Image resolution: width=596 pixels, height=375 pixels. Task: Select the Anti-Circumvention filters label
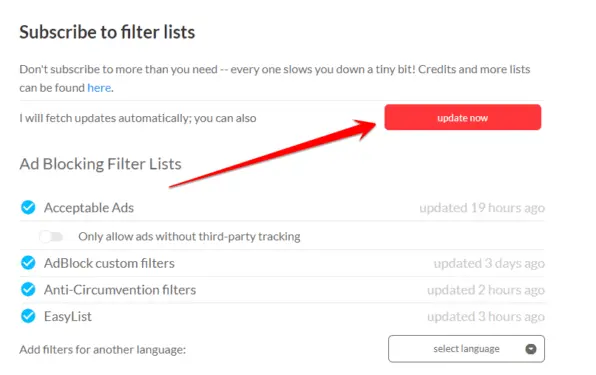120,290
